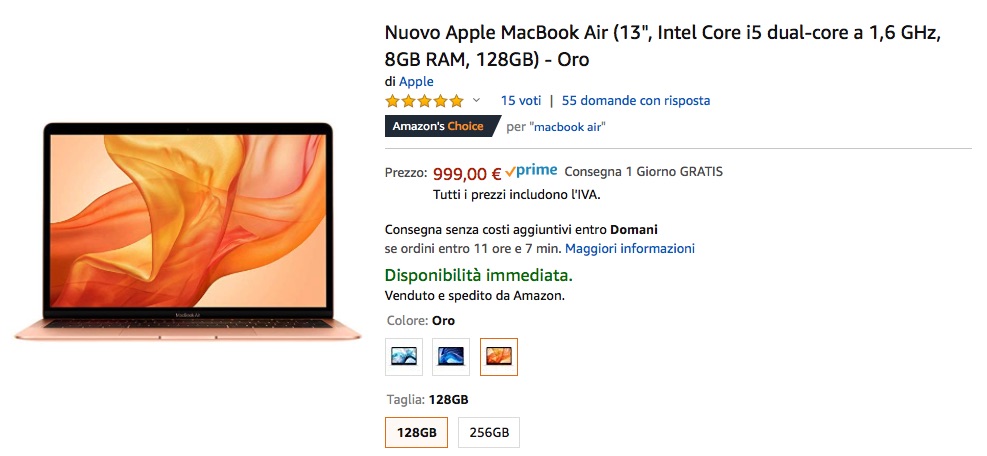Open Maggiori informazioni delivery details

pos(630,249)
